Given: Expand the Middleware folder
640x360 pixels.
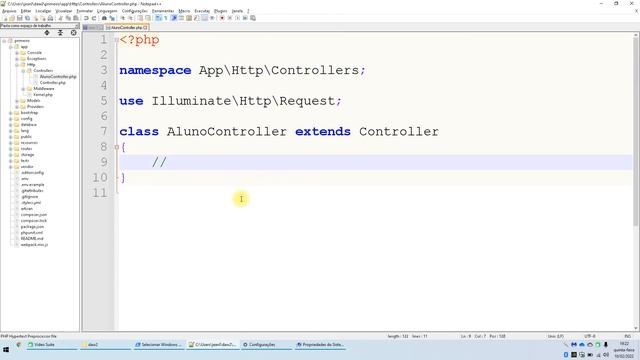Looking at the screenshot, I should [23, 89].
